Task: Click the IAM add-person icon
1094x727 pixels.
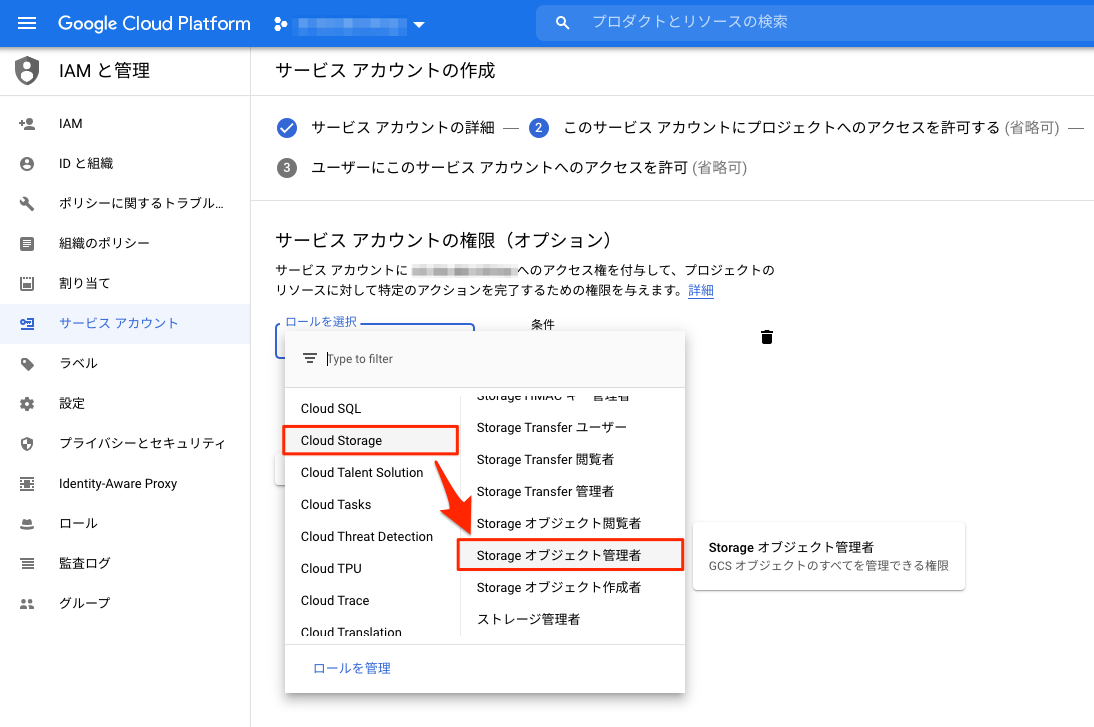Action: [x=27, y=123]
